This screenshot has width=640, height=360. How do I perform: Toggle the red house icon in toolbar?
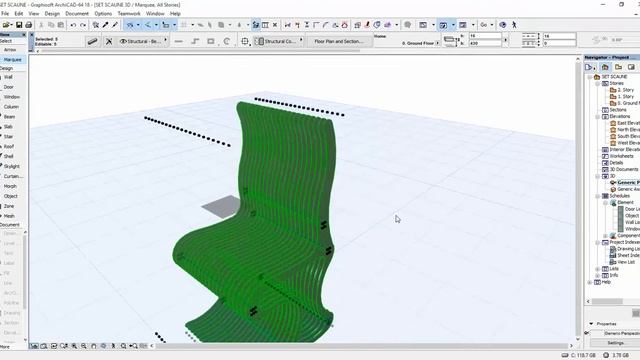click(345, 25)
